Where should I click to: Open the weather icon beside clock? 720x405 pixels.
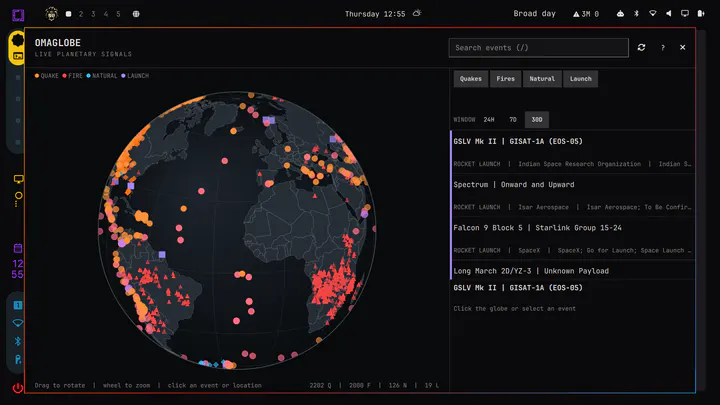click(417, 13)
